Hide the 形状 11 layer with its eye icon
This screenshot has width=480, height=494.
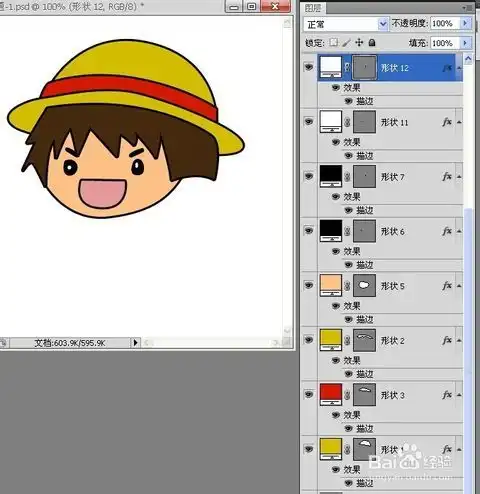click(309, 122)
